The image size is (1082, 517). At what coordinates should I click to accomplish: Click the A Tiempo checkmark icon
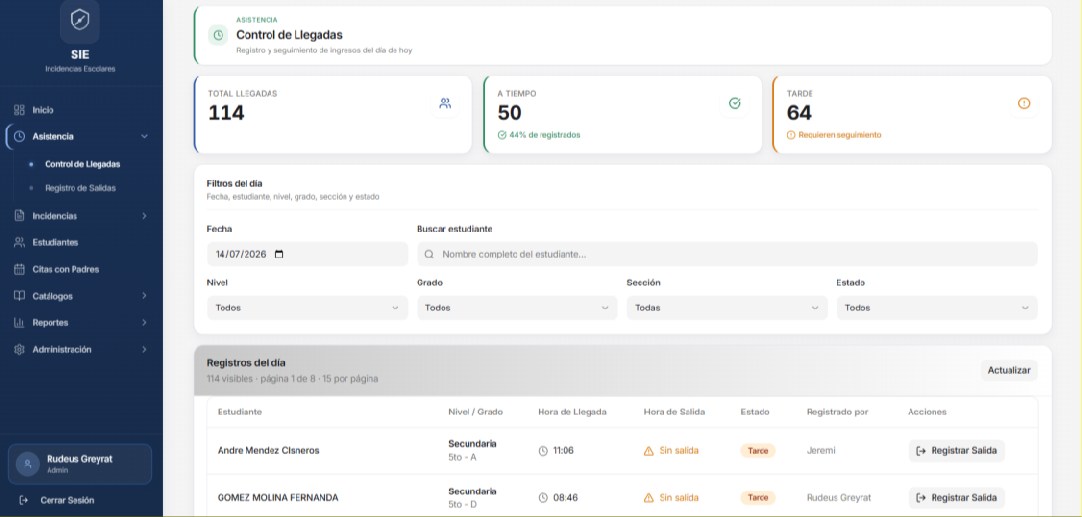[735, 104]
